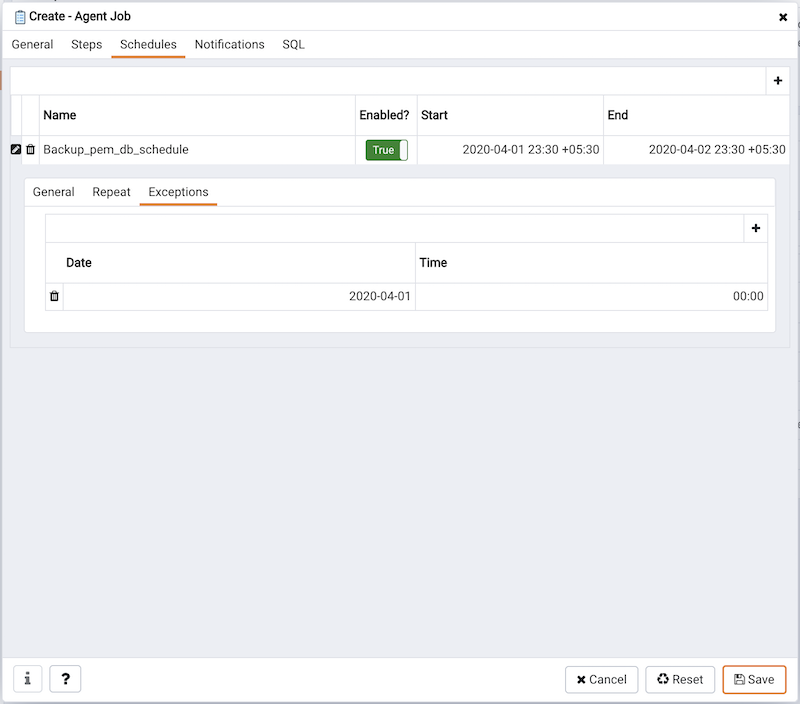Click the Enabled? column header
This screenshot has width=800, height=704.
(384, 115)
